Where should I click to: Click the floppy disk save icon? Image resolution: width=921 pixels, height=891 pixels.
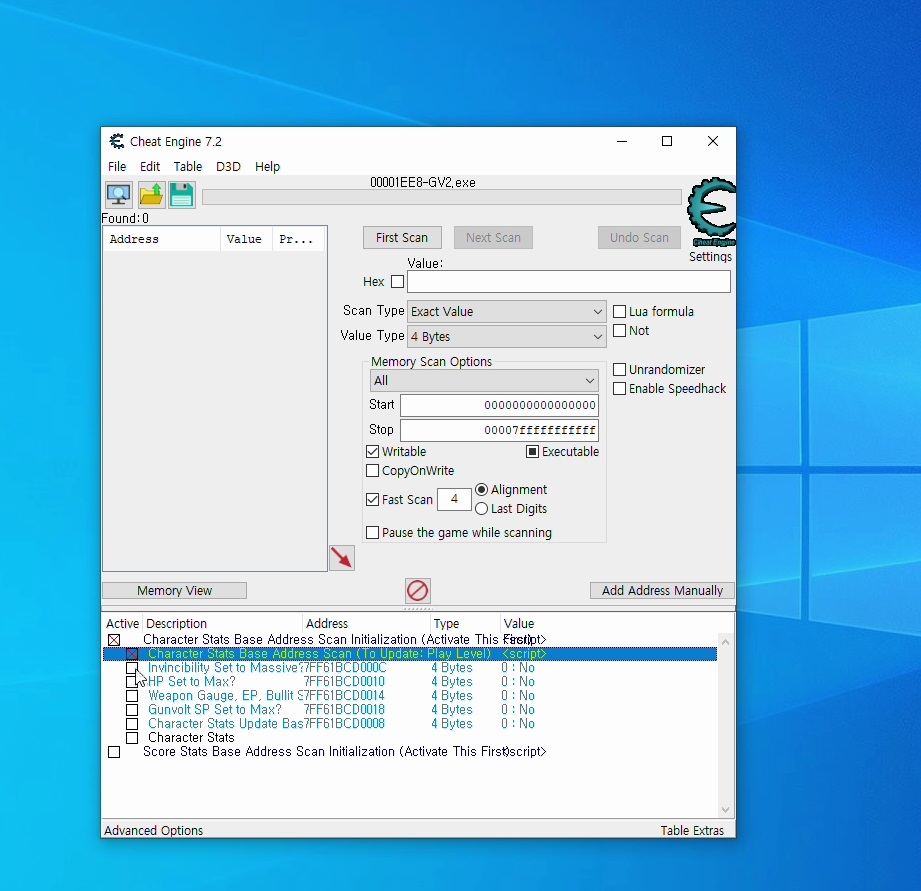[x=182, y=195]
